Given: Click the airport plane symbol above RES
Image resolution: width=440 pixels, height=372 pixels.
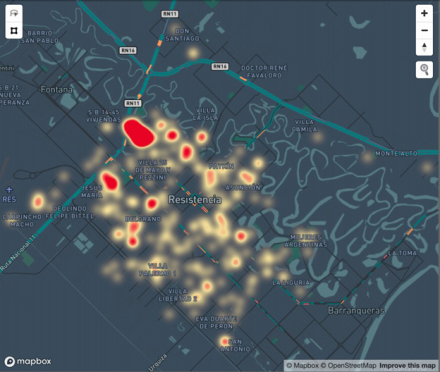Looking at the screenshot, I should click(9, 190).
